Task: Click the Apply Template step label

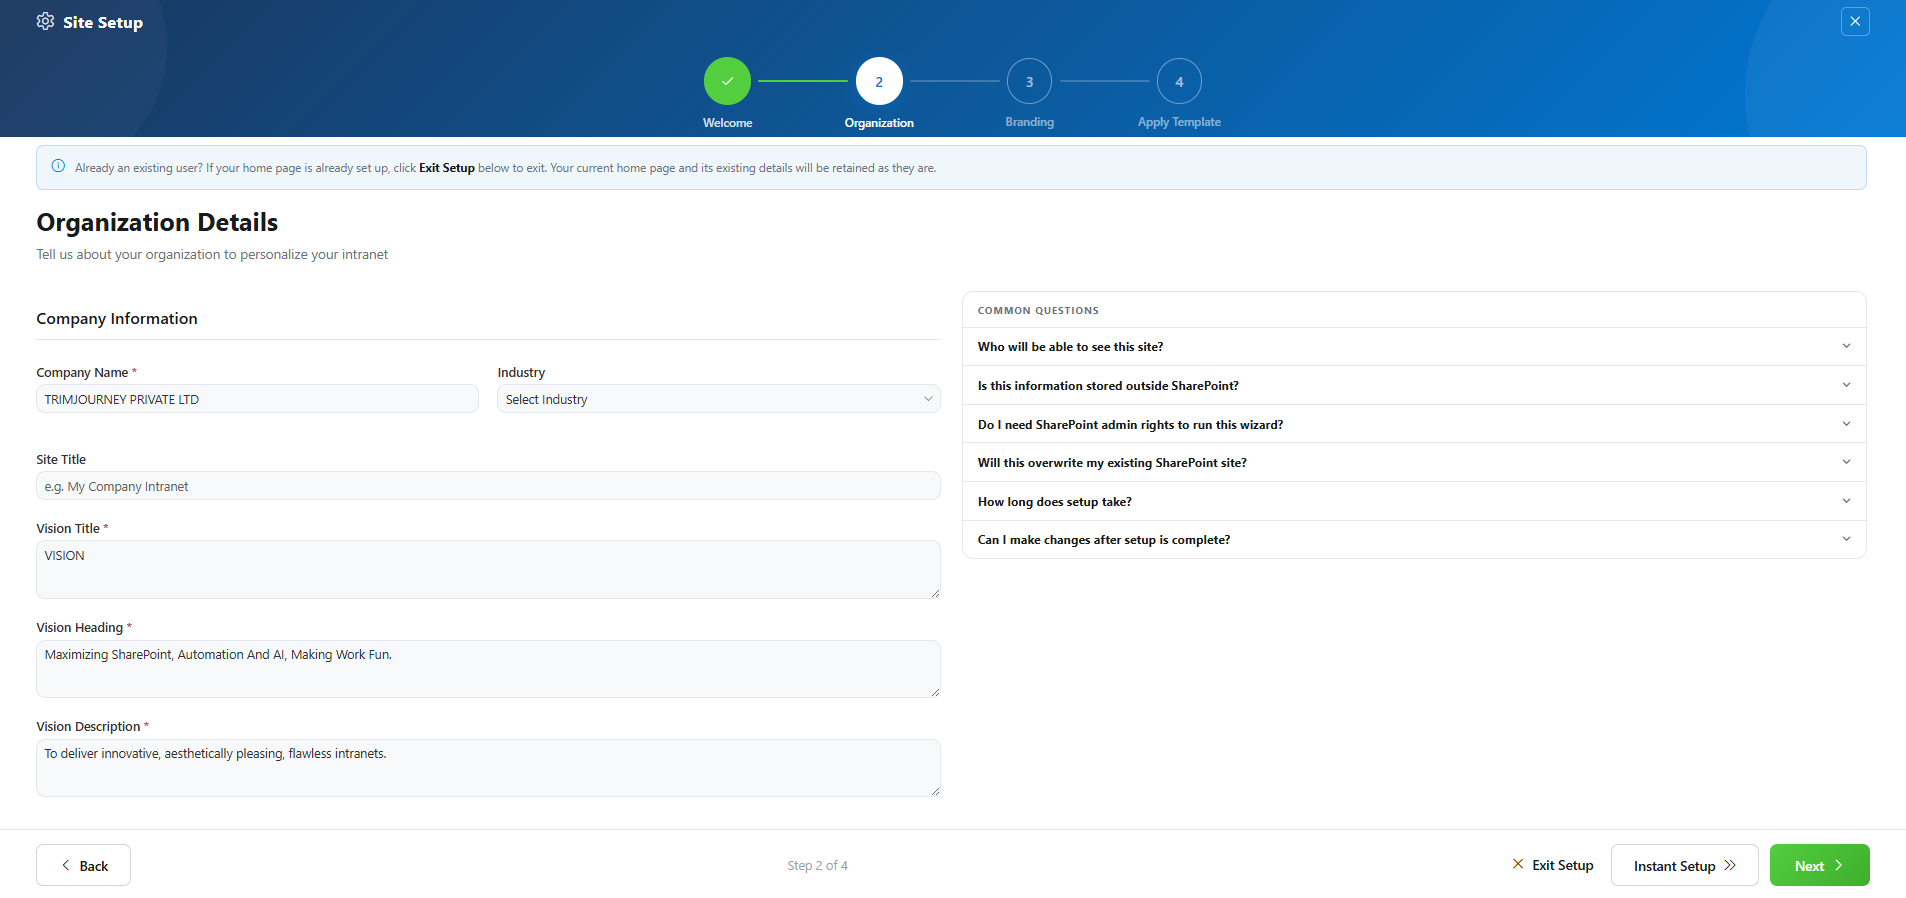Action: click(x=1179, y=122)
